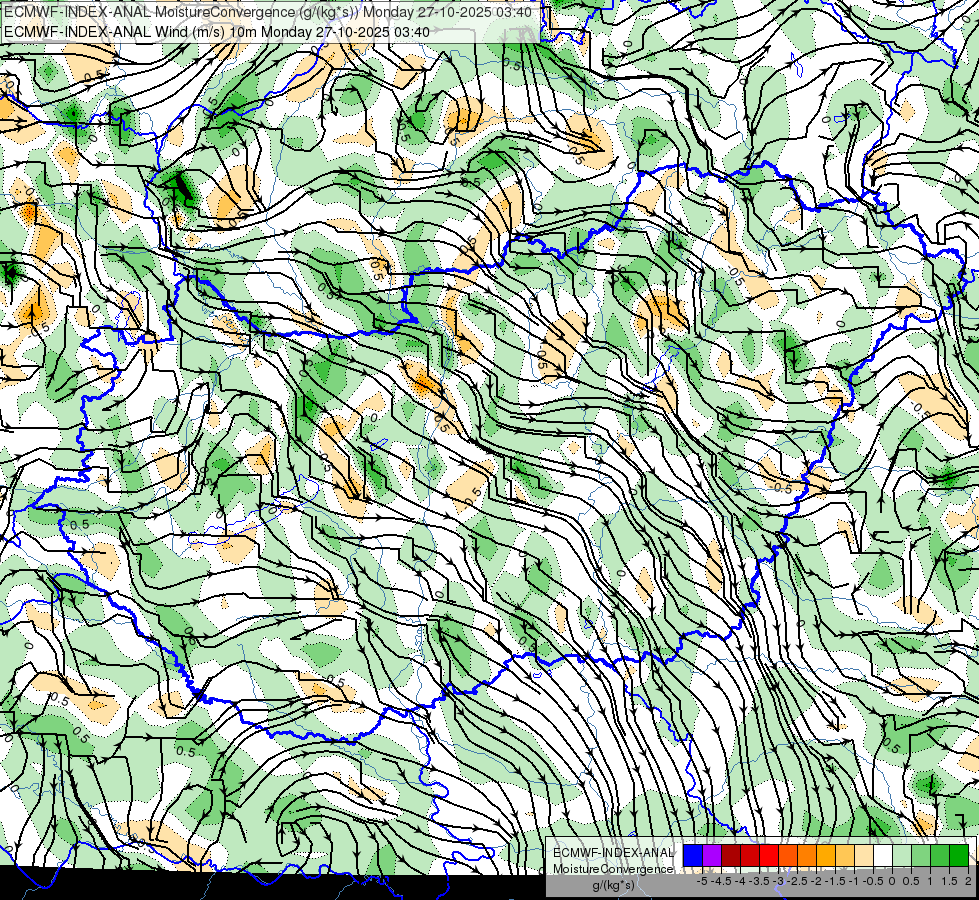979x900 pixels.
Task: Click the blue swatch in the legend
Action: pos(693,855)
